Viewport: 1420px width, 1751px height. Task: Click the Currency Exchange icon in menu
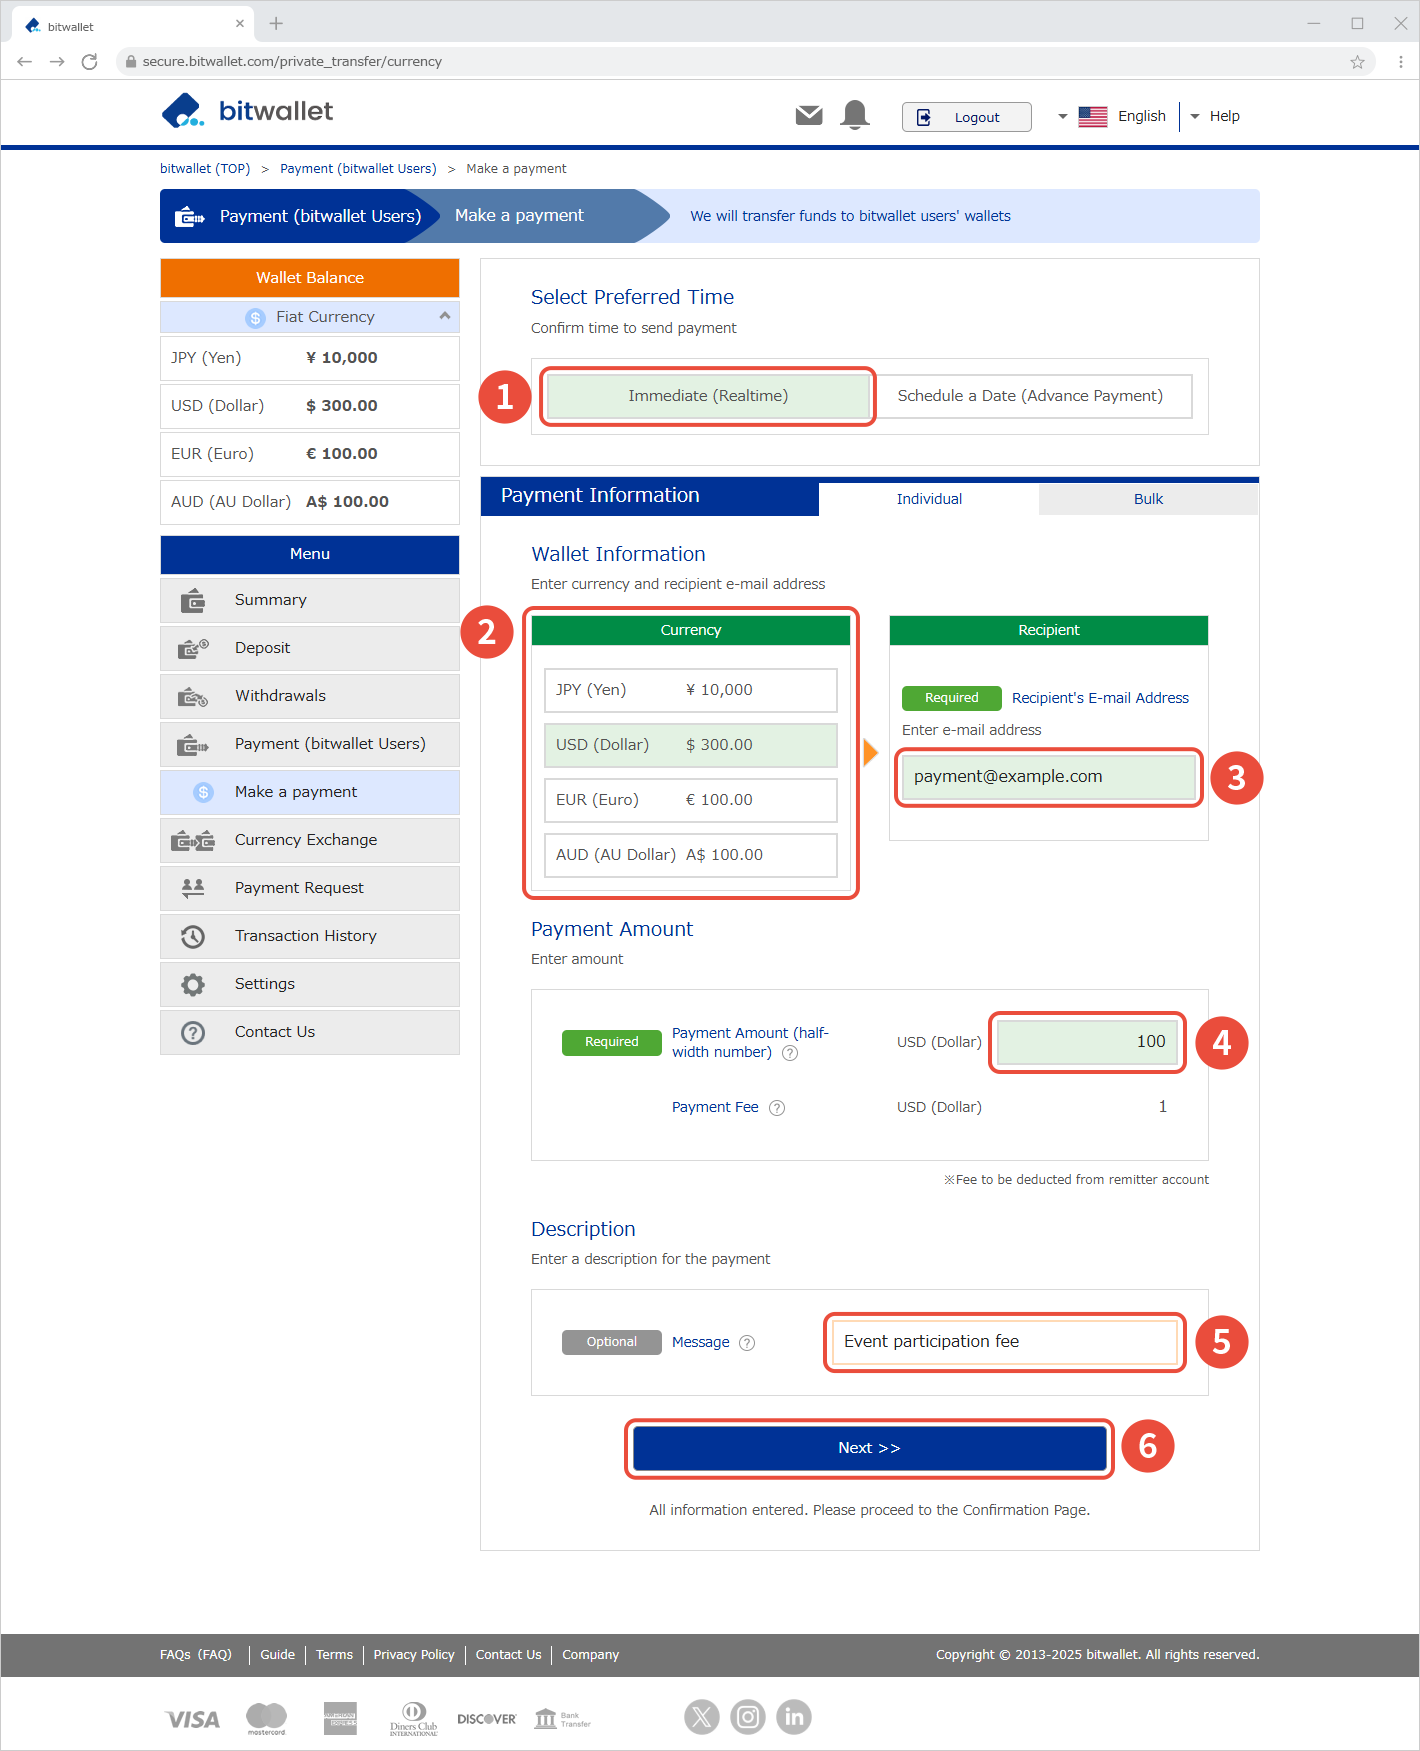point(193,840)
